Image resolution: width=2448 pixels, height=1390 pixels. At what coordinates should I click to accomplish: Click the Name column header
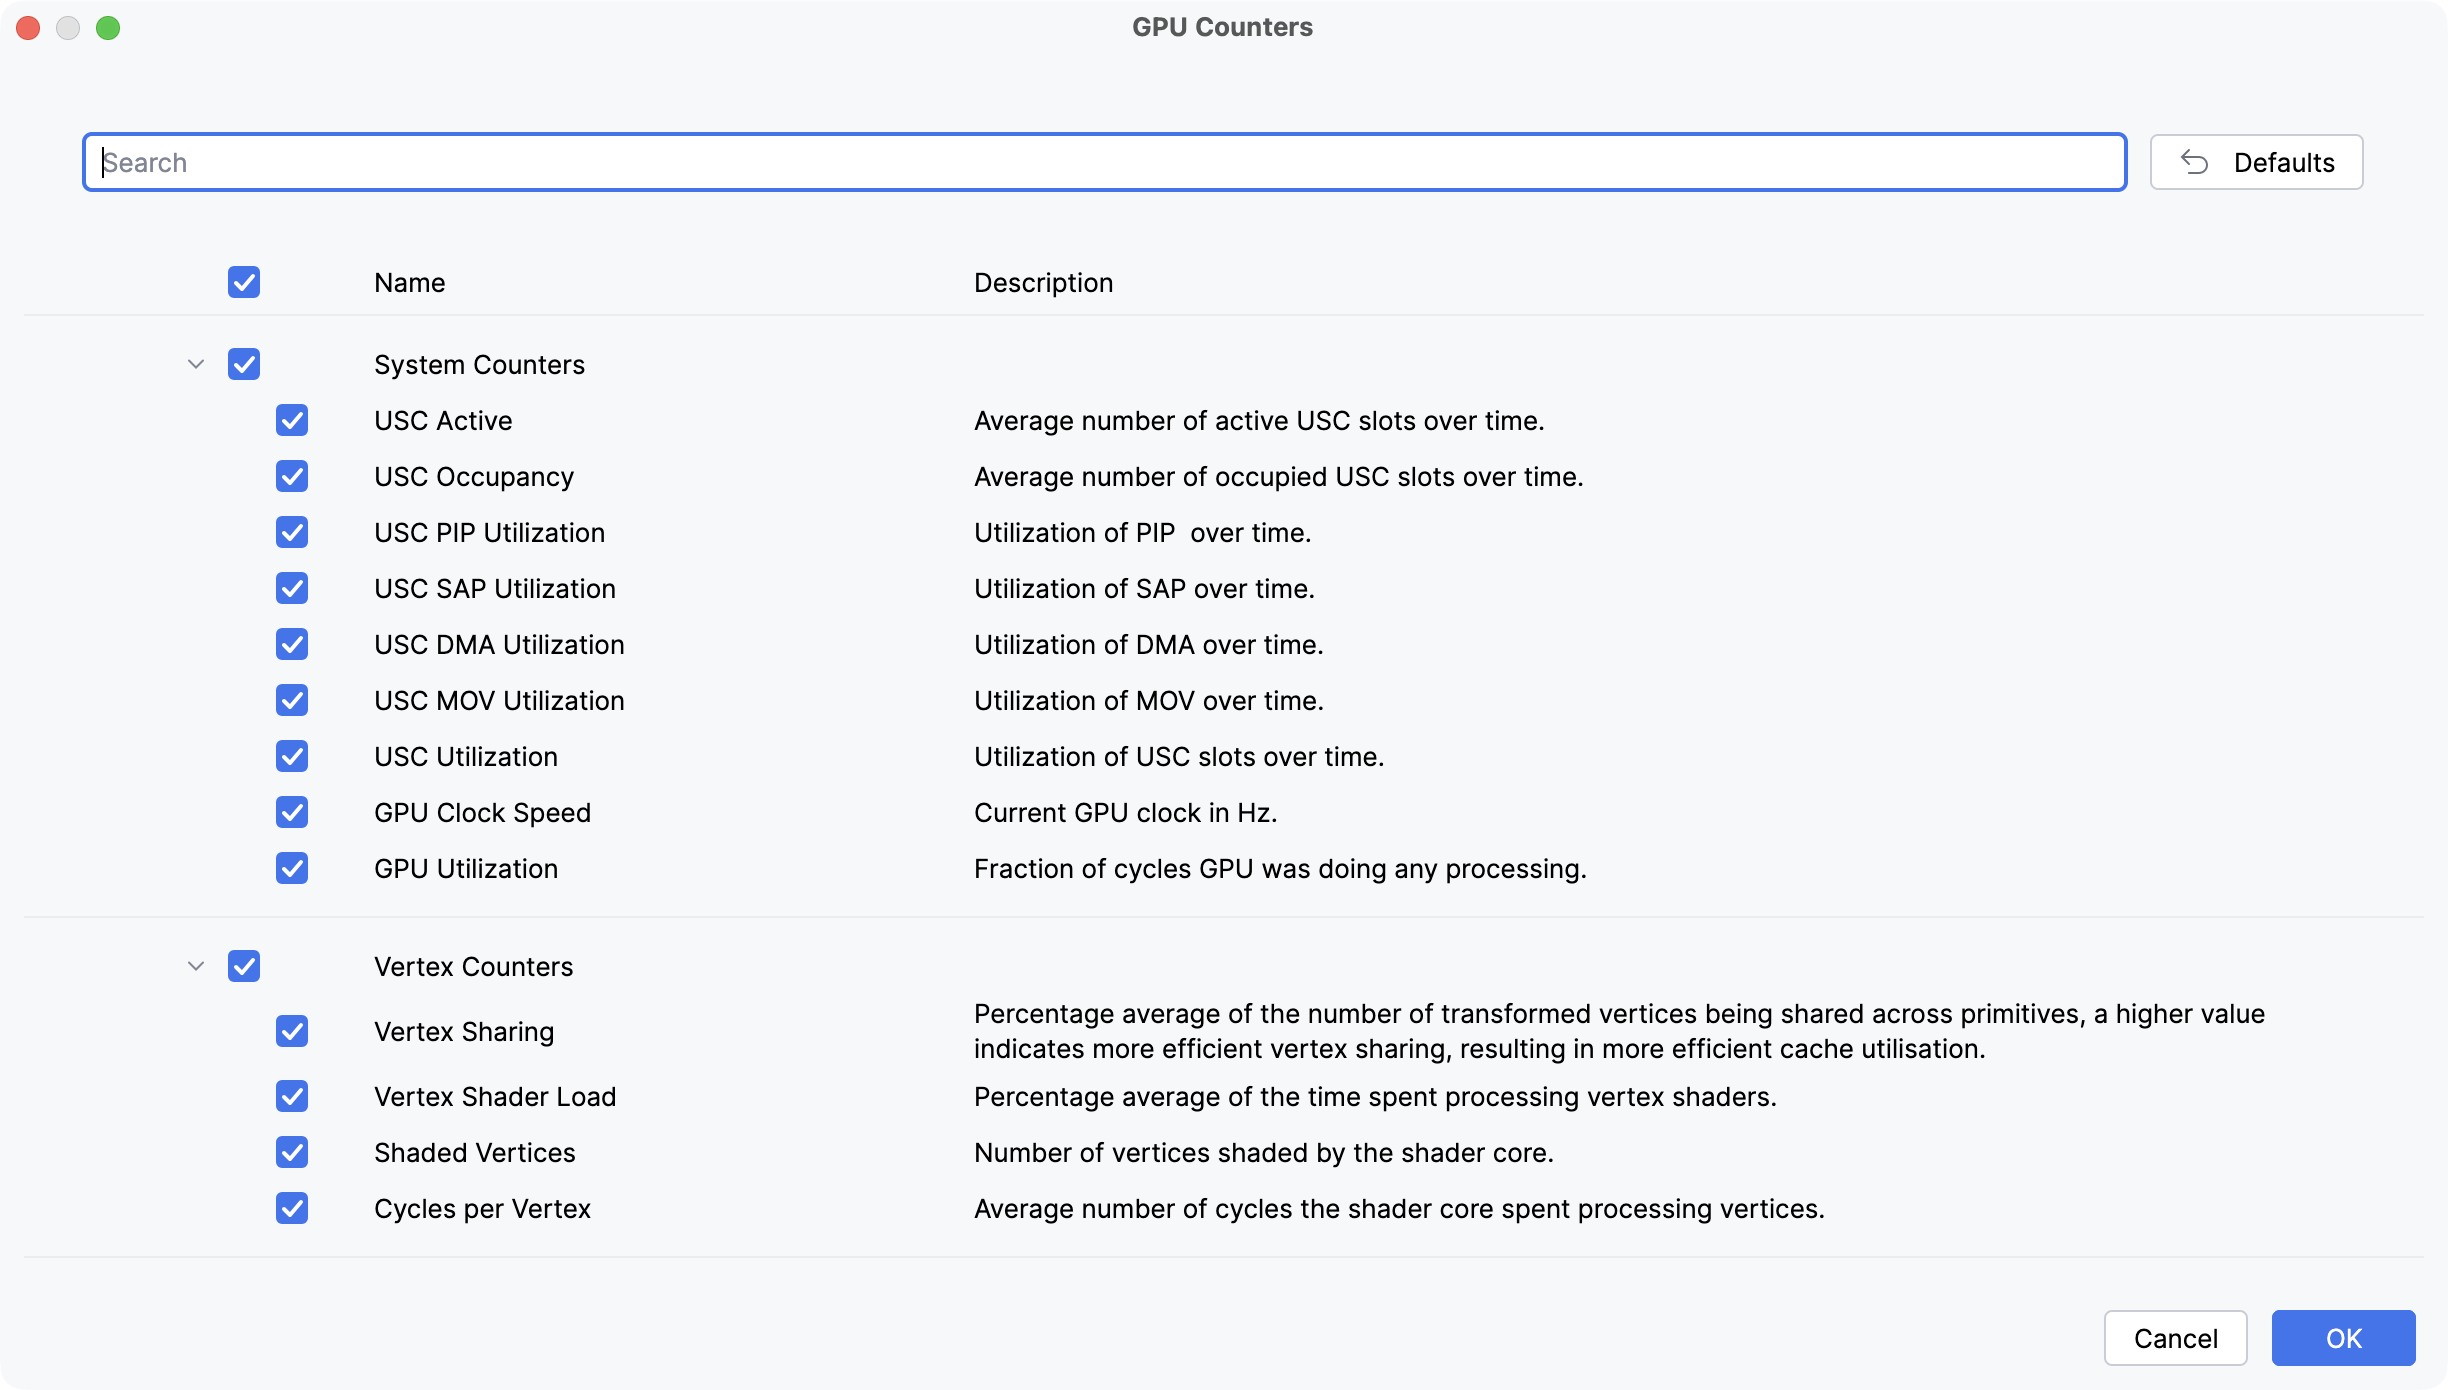409,283
